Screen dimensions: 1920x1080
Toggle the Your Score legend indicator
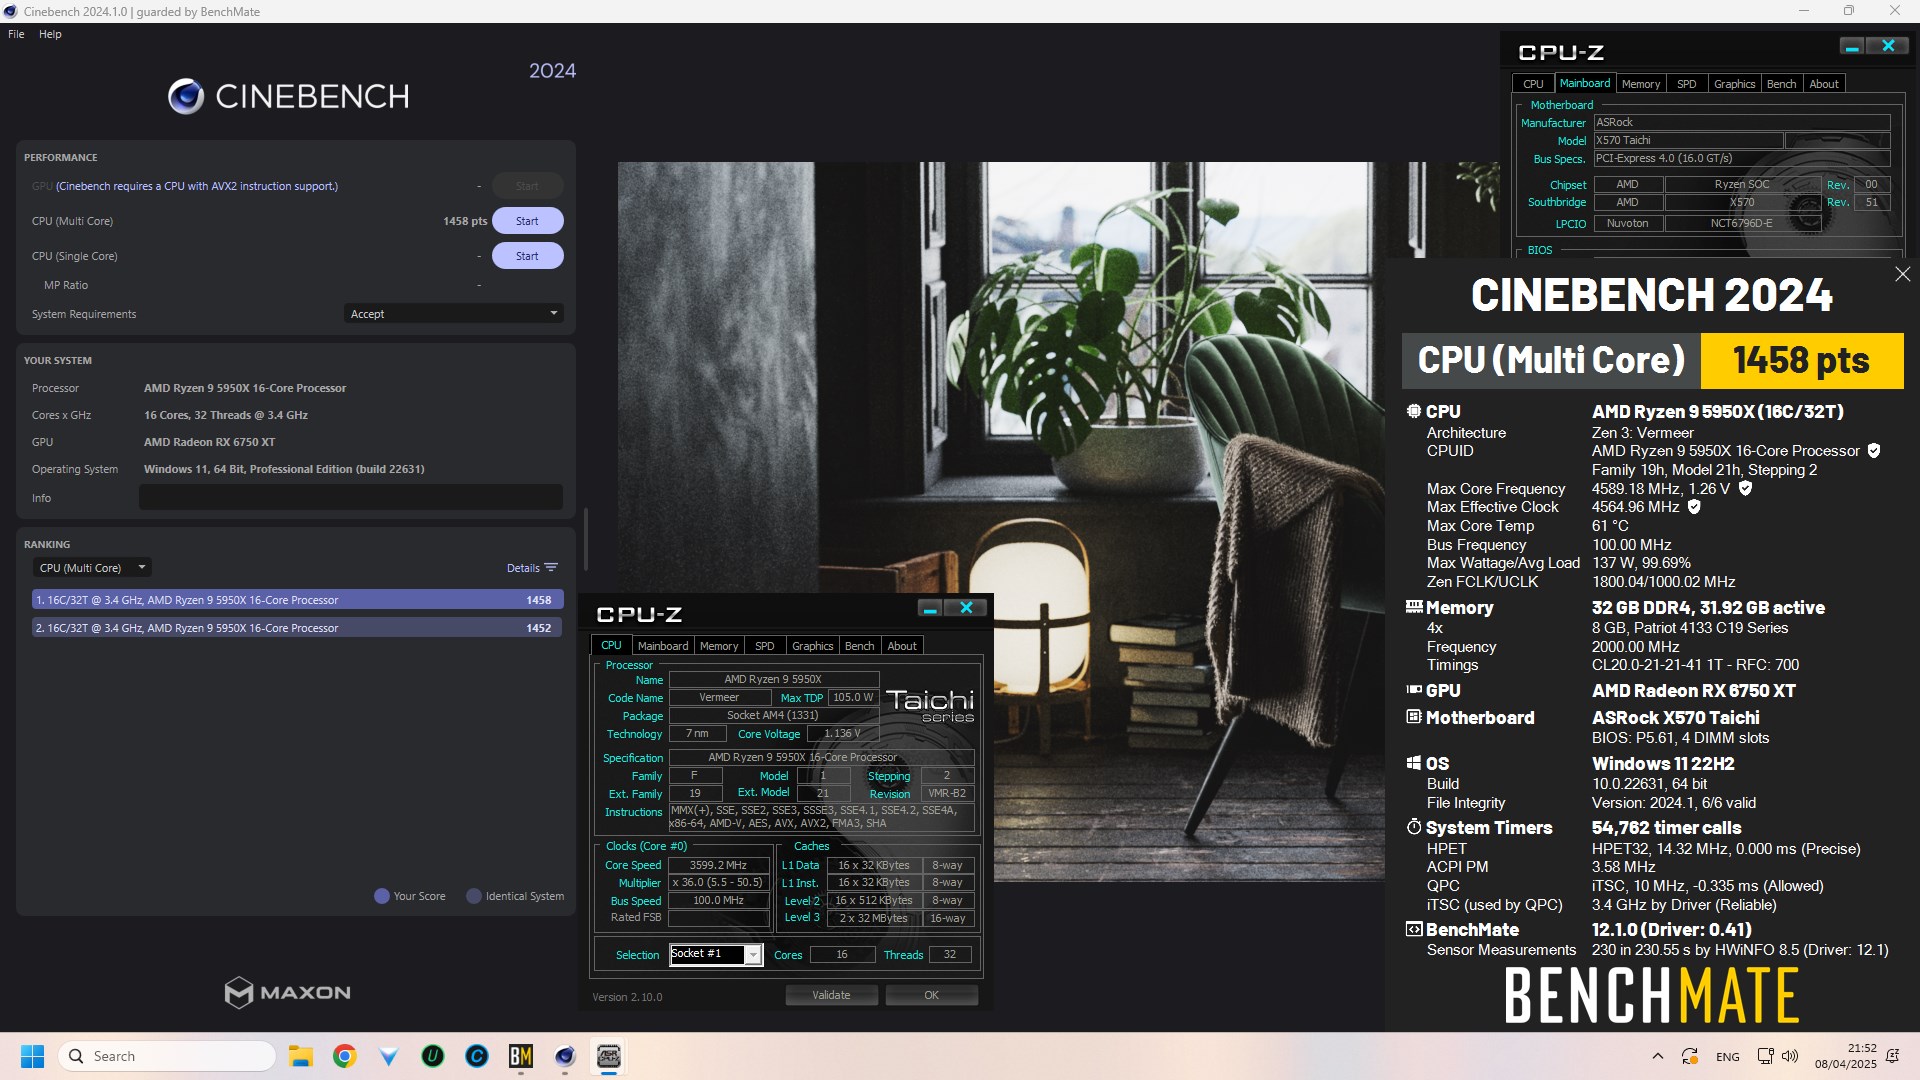point(381,896)
